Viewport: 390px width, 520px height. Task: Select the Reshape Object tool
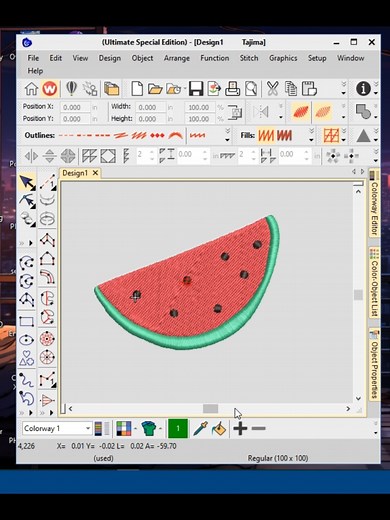pyautogui.click(x=27, y=201)
